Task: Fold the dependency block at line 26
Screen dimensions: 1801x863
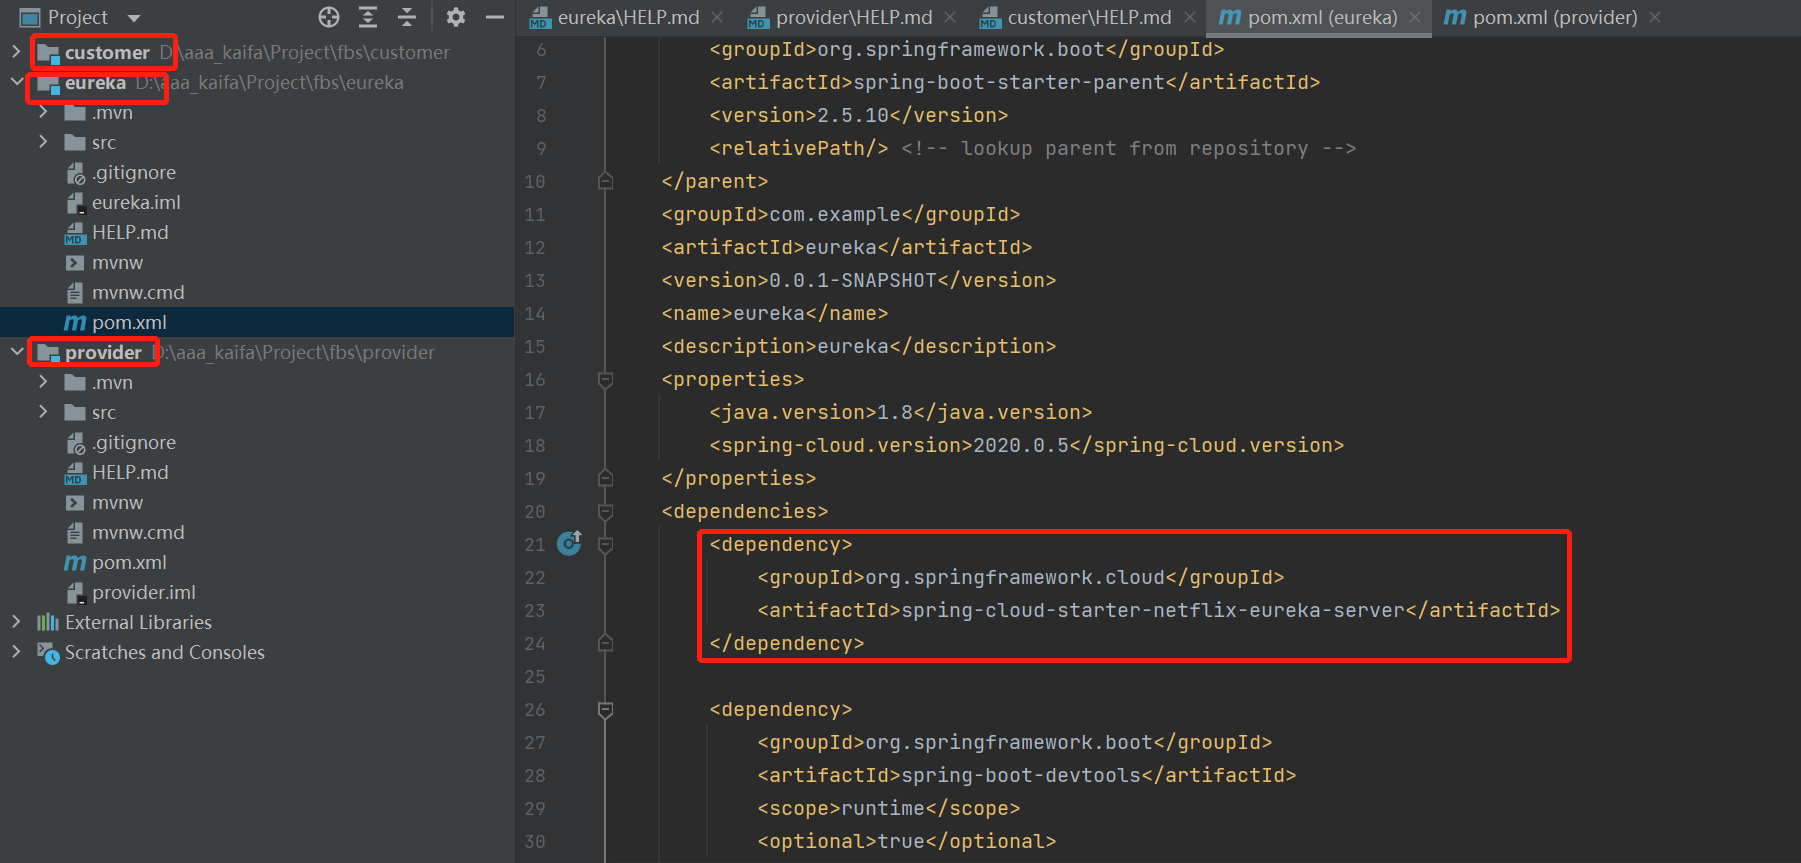Action: (605, 710)
